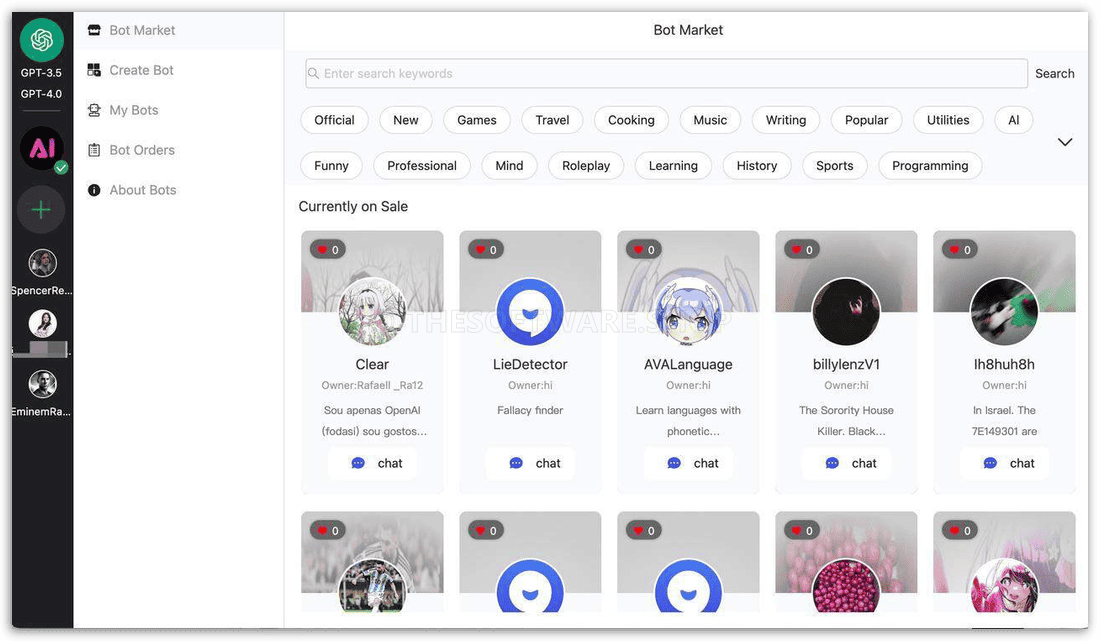Screen dimensions: 1100x641
Task: Open the woman avatar between SpencerRe and EminemRa
Action: pos(42,323)
